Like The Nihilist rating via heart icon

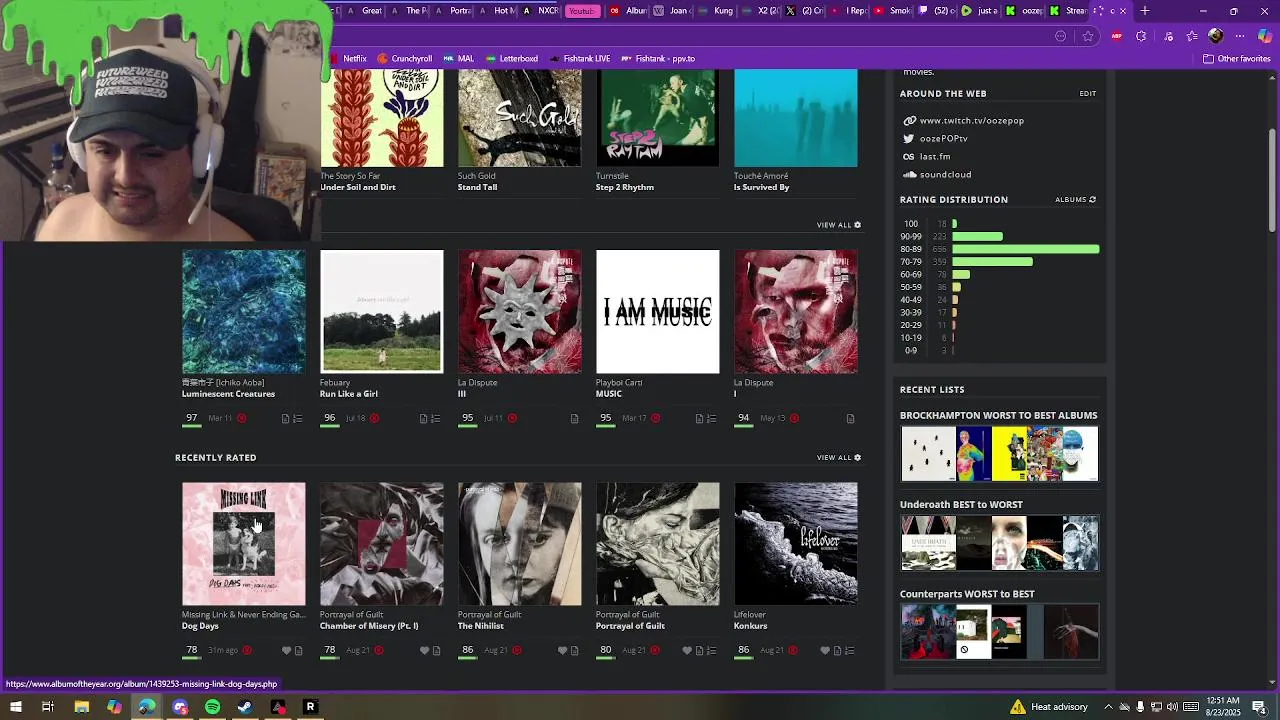pos(562,651)
